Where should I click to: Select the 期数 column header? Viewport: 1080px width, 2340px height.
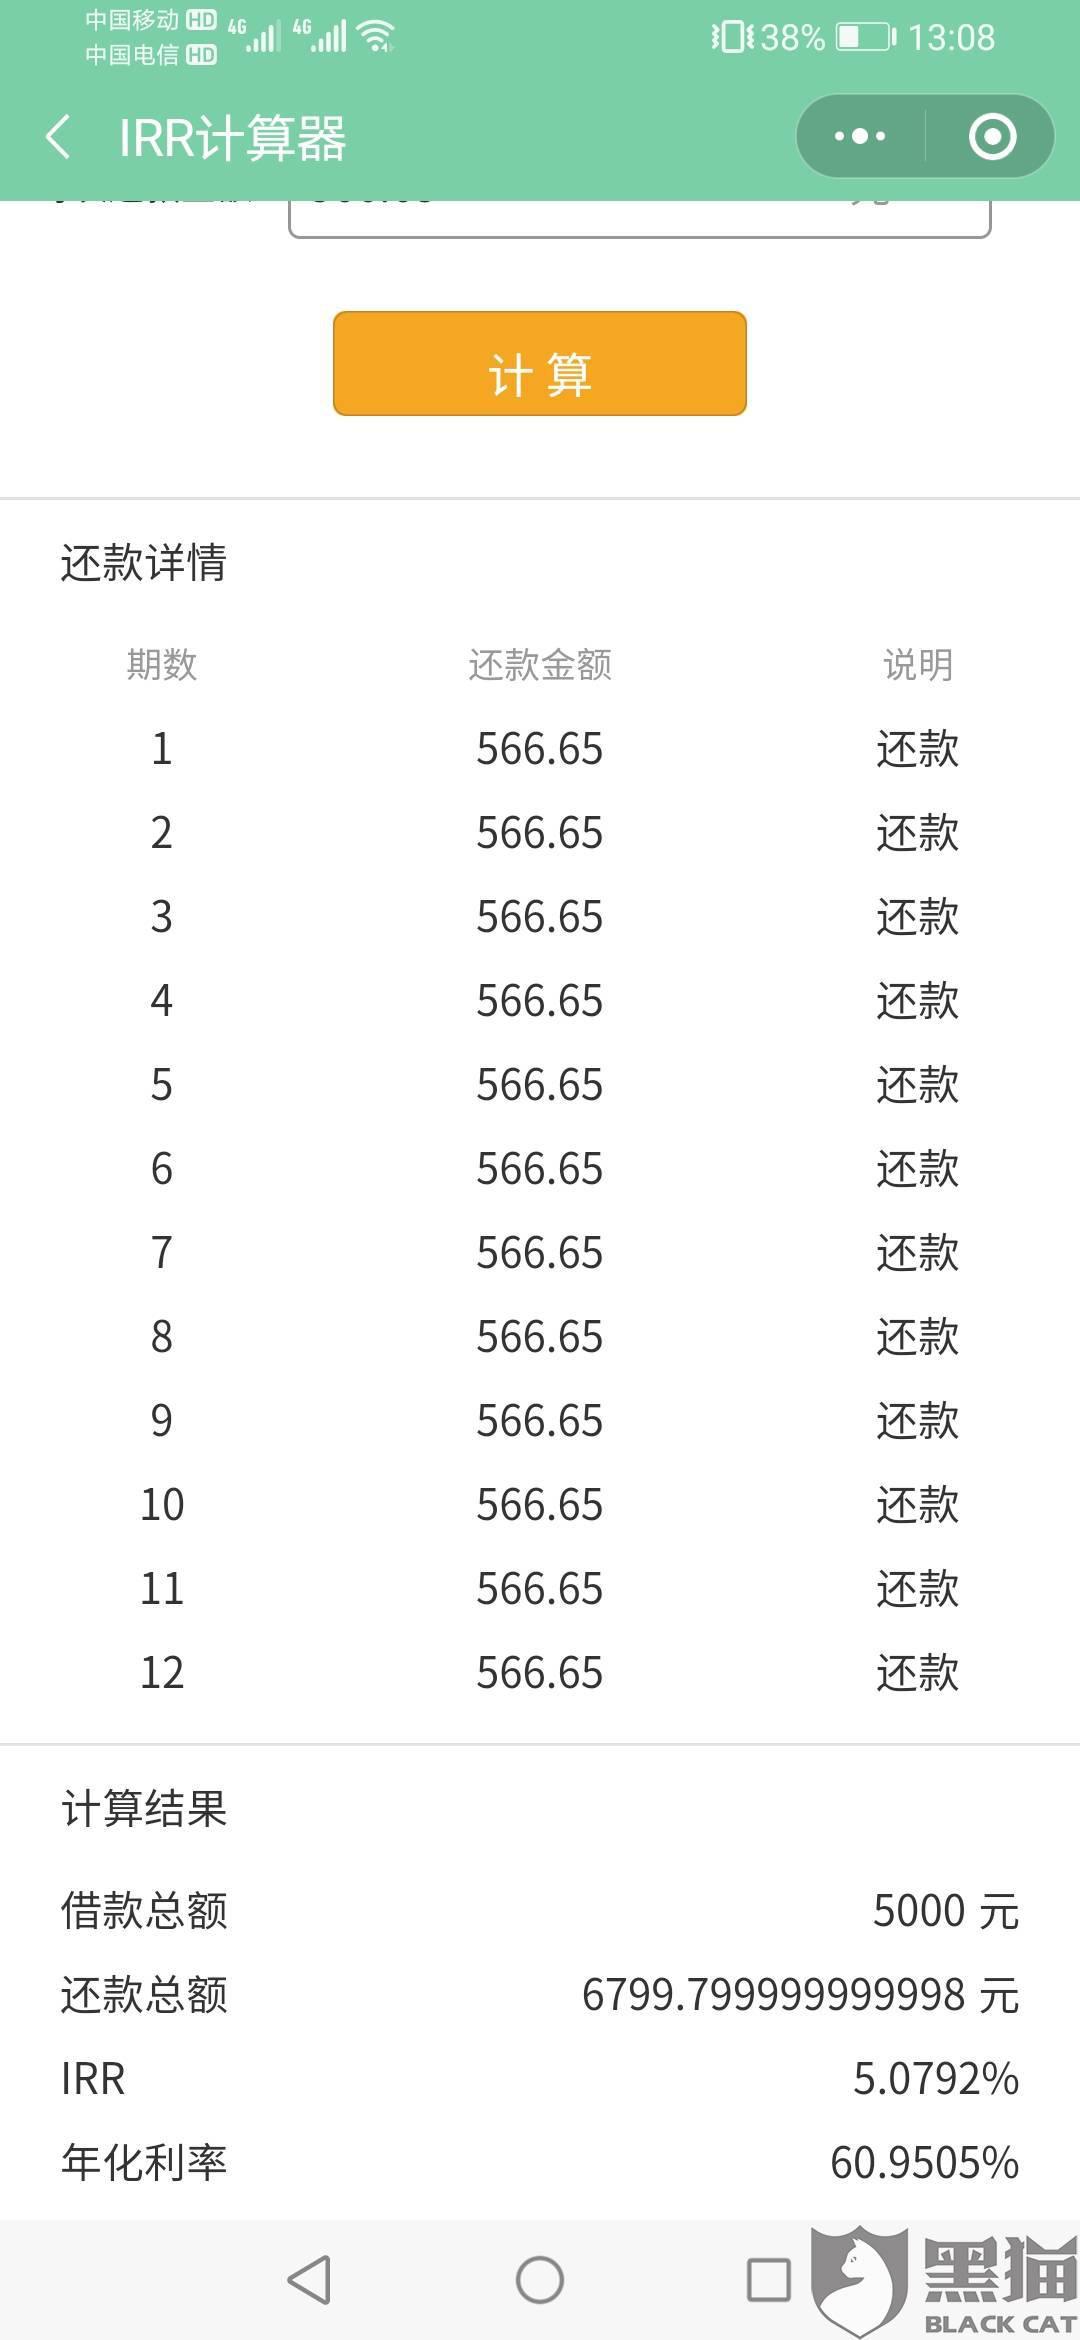[162, 665]
